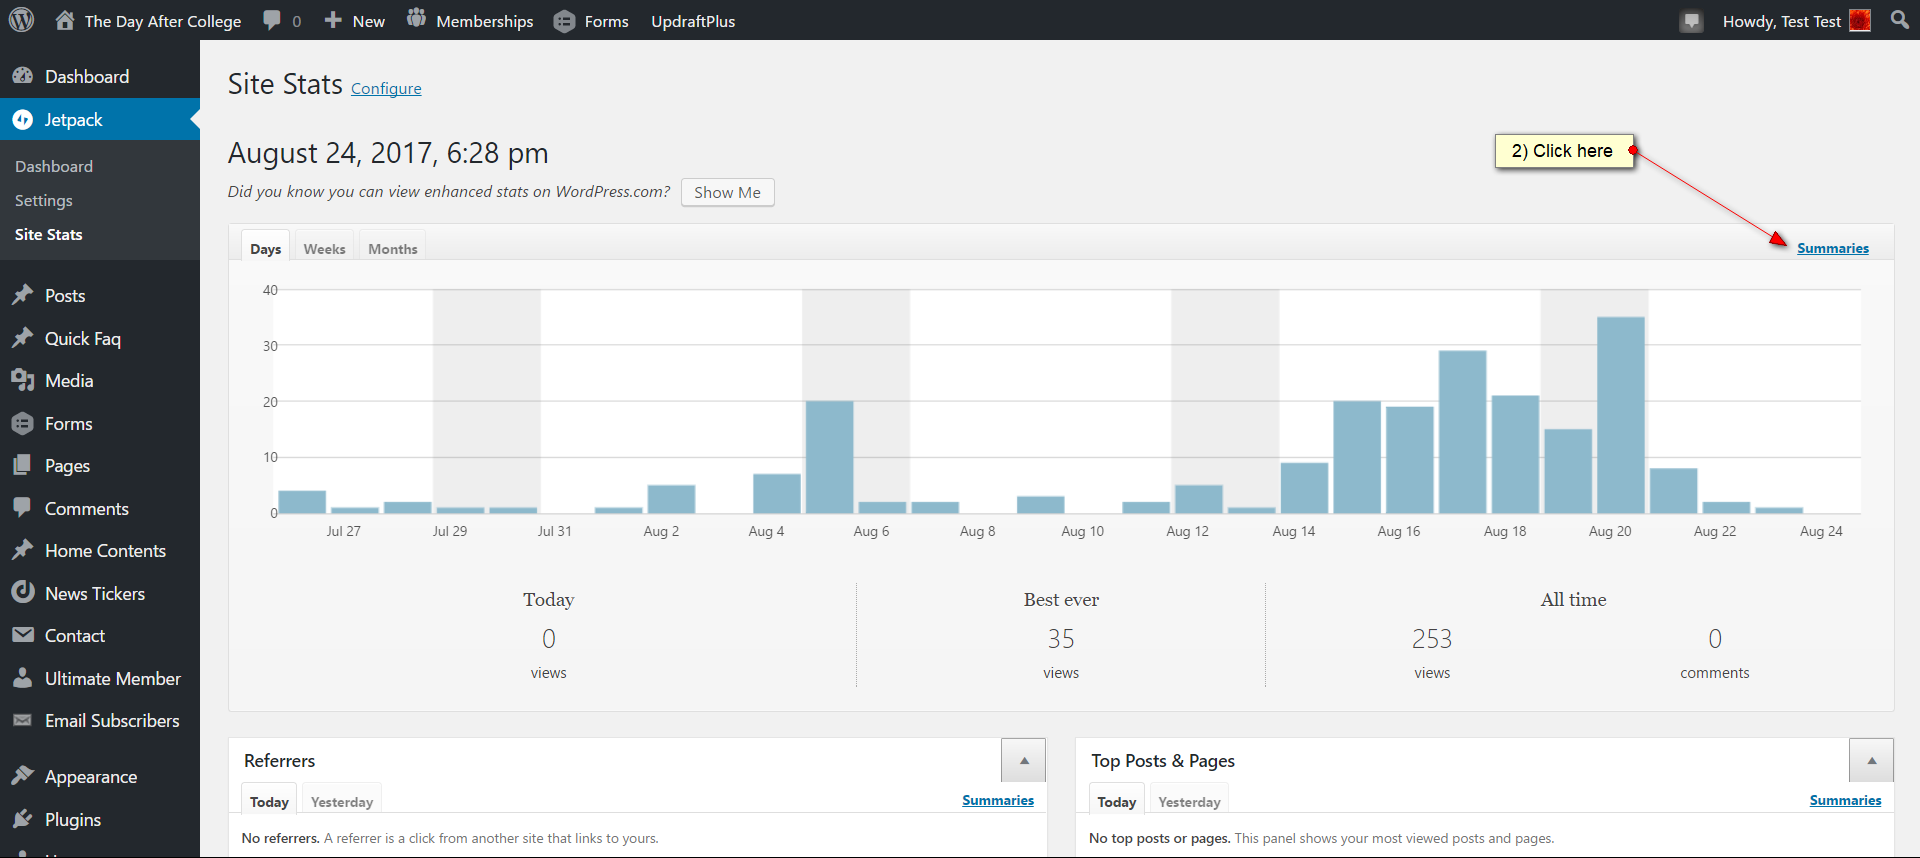Click the Top Posts & Pages panel title
Screen dimensions: 1920x858
coord(1163,761)
